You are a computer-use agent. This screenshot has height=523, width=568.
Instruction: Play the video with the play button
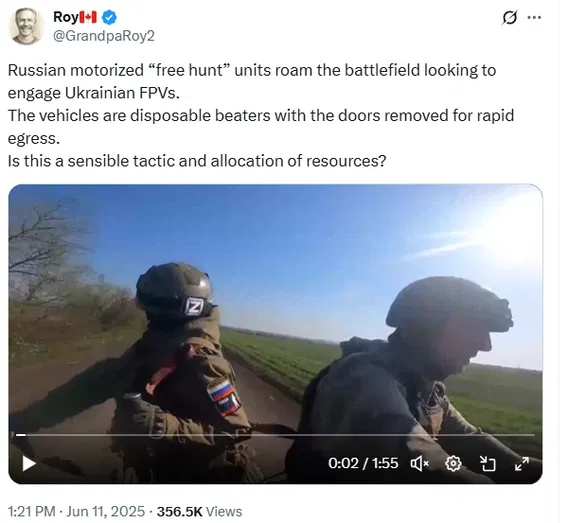point(29,463)
